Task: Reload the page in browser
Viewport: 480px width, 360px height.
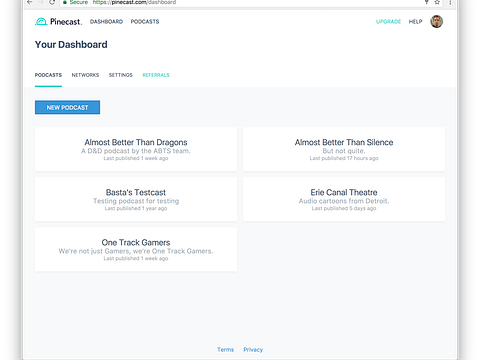Action: tap(52, 2)
